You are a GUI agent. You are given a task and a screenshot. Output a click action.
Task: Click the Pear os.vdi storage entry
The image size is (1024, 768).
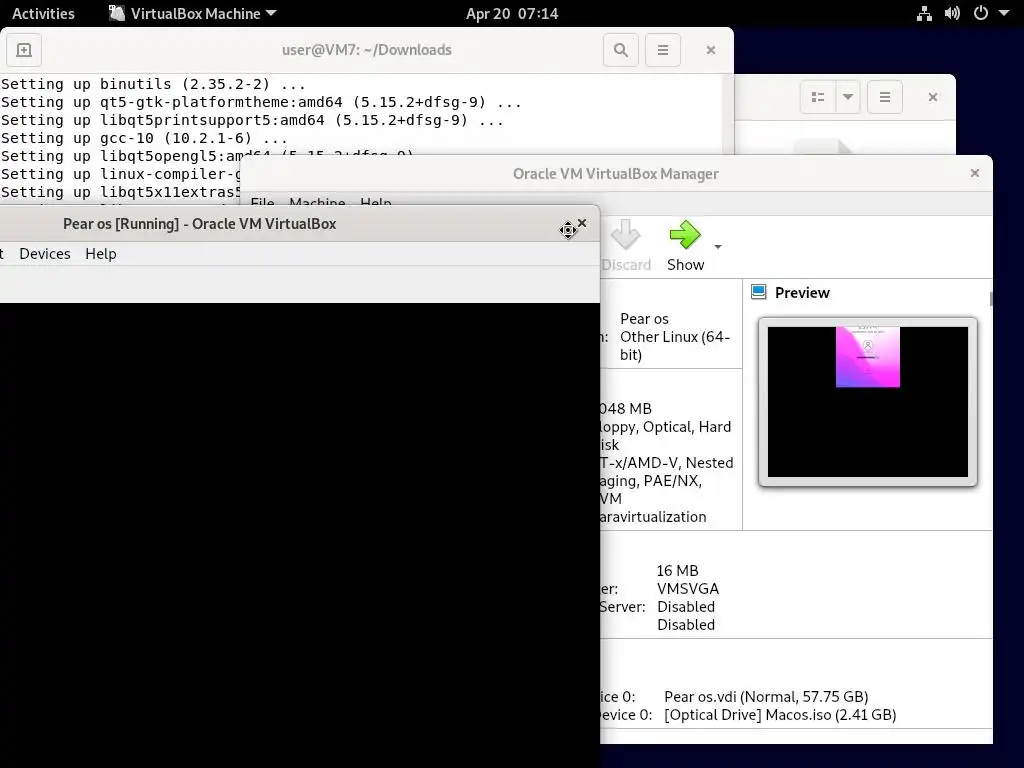(766, 697)
